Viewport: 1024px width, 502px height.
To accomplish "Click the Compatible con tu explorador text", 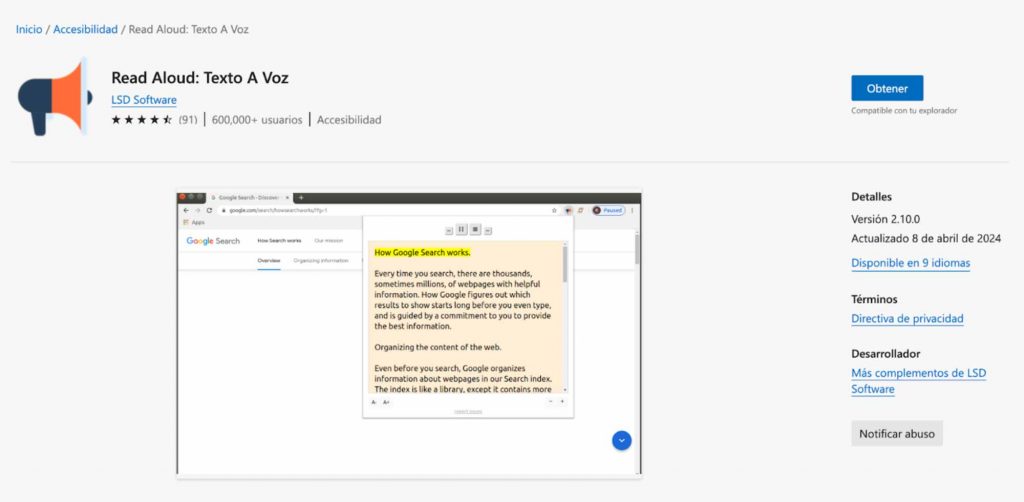I will coord(904,111).
